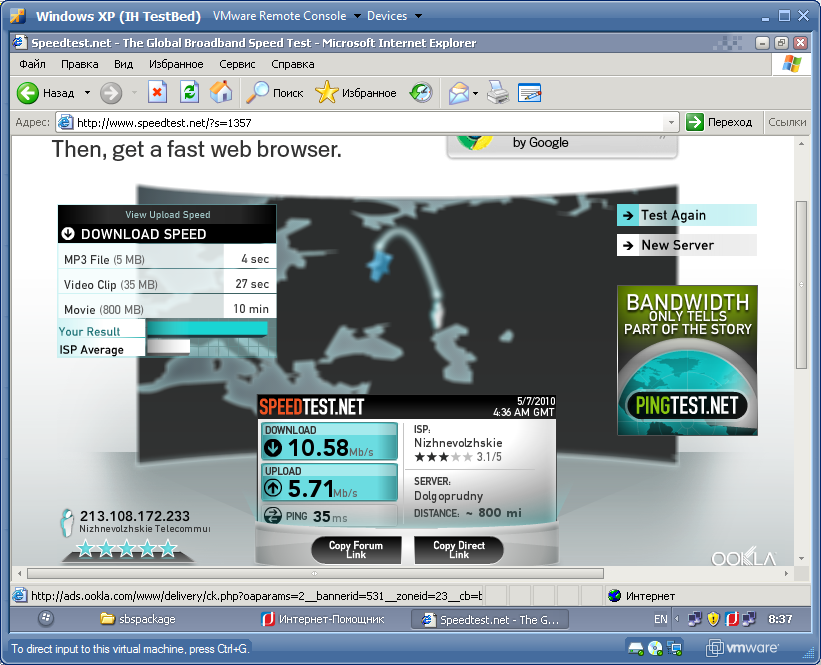The width and height of the screenshot is (821, 665).
Task: Click the ping result 35 ms
Action: click(x=330, y=517)
